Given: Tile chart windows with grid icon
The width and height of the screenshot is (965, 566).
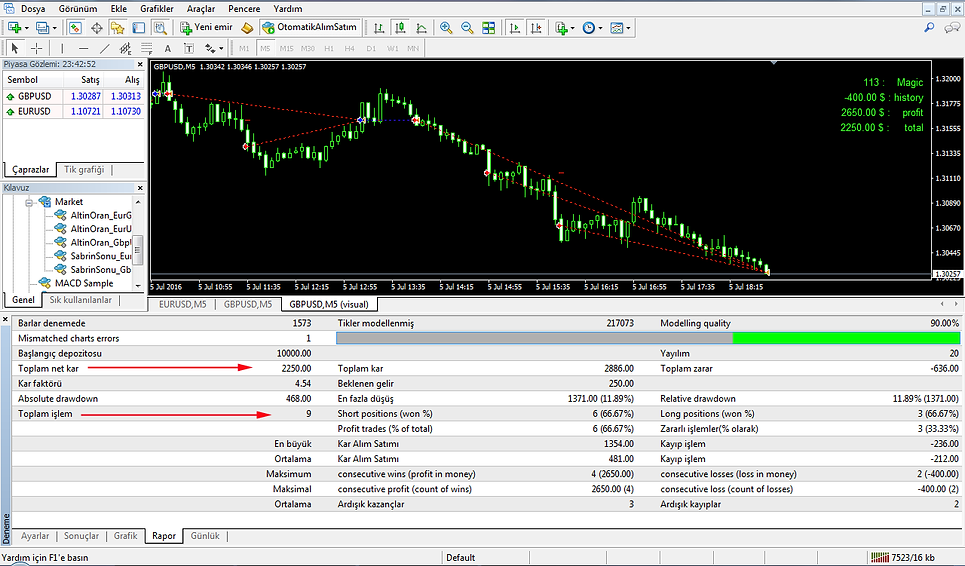Looking at the screenshot, I should [x=489, y=28].
